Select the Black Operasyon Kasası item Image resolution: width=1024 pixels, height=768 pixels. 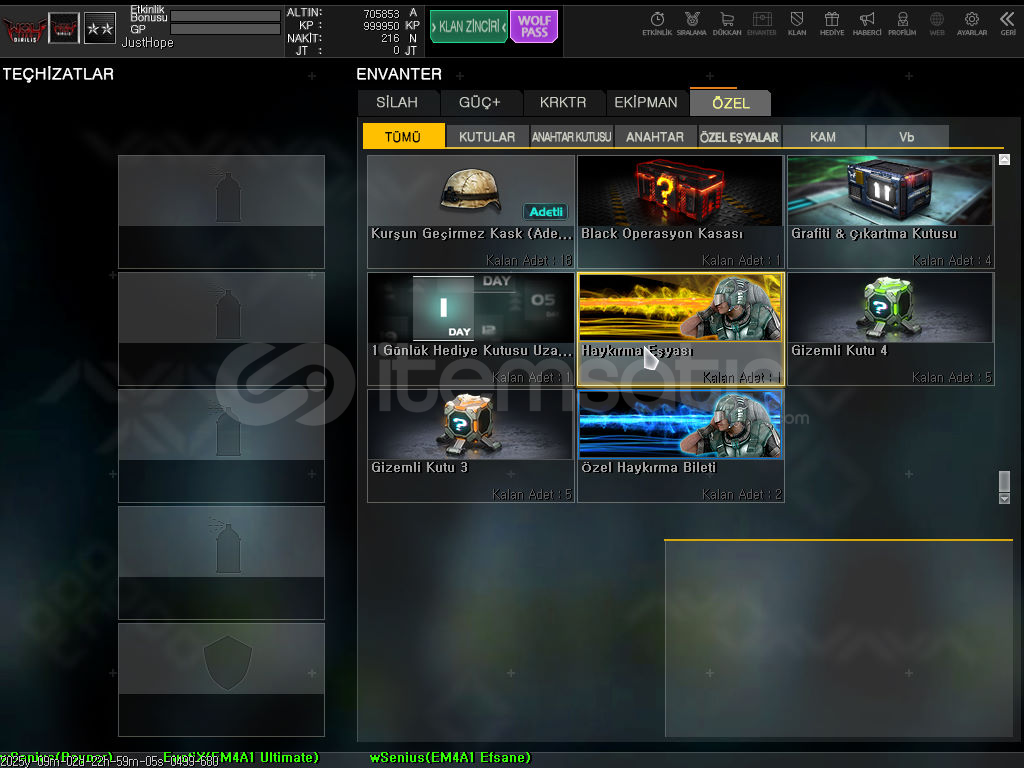coord(680,212)
